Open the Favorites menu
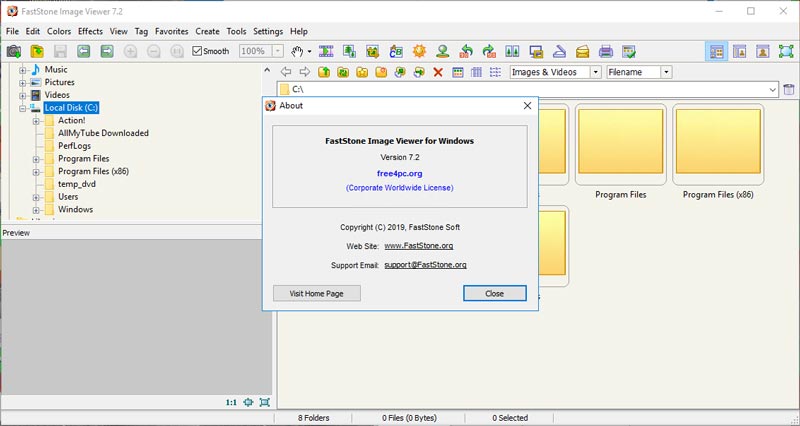Image resolution: width=800 pixels, height=426 pixels. [171, 31]
